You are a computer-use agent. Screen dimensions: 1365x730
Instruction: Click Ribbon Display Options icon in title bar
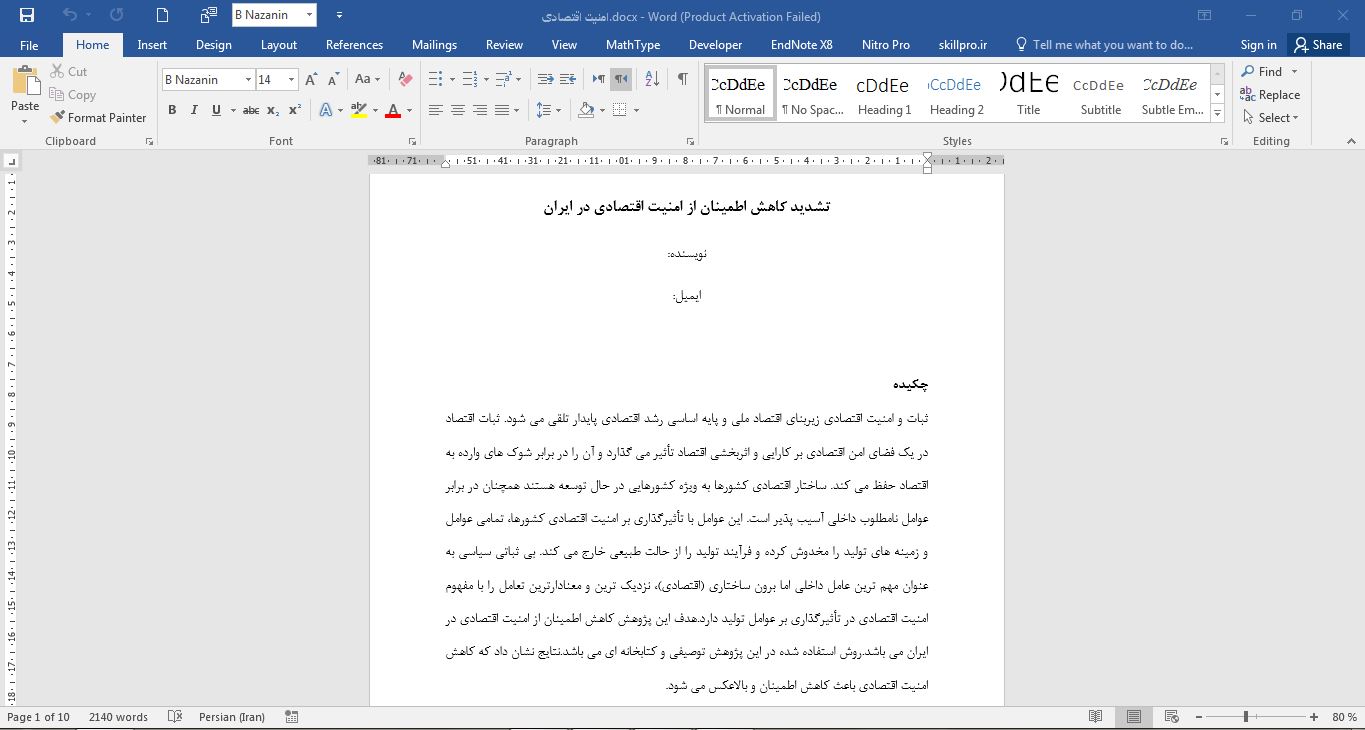1205,15
